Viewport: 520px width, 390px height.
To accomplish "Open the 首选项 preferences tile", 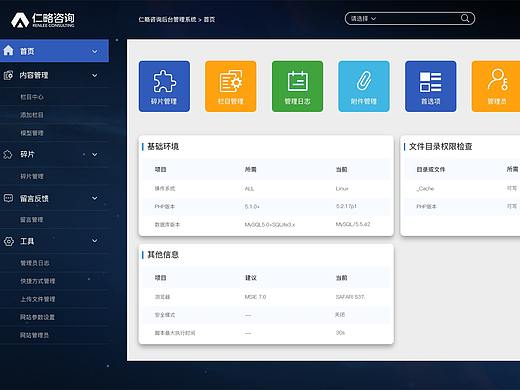I will tap(431, 86).
